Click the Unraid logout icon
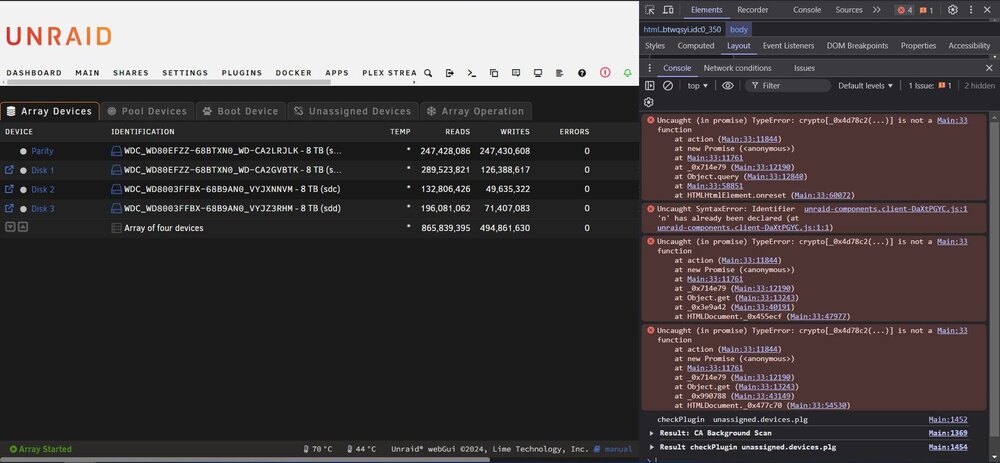 [450, 73]
